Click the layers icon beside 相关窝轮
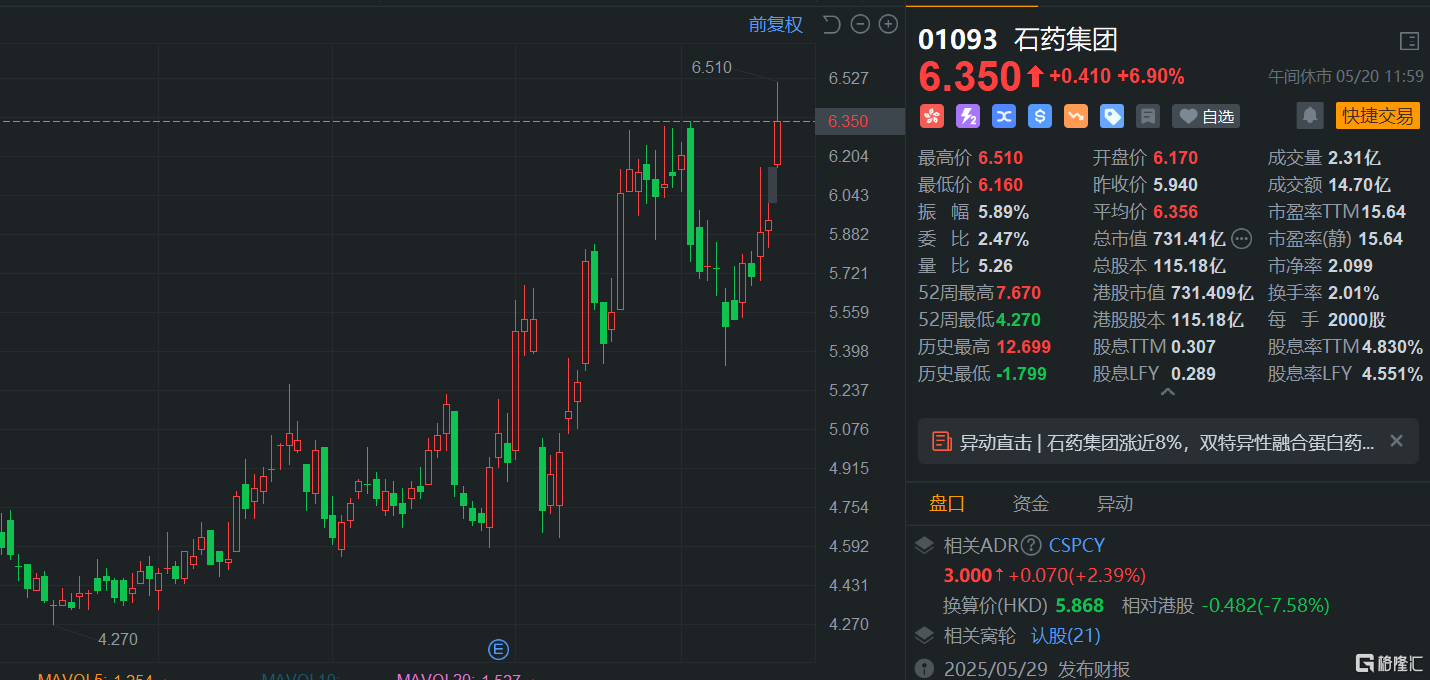 coord(925,636)
